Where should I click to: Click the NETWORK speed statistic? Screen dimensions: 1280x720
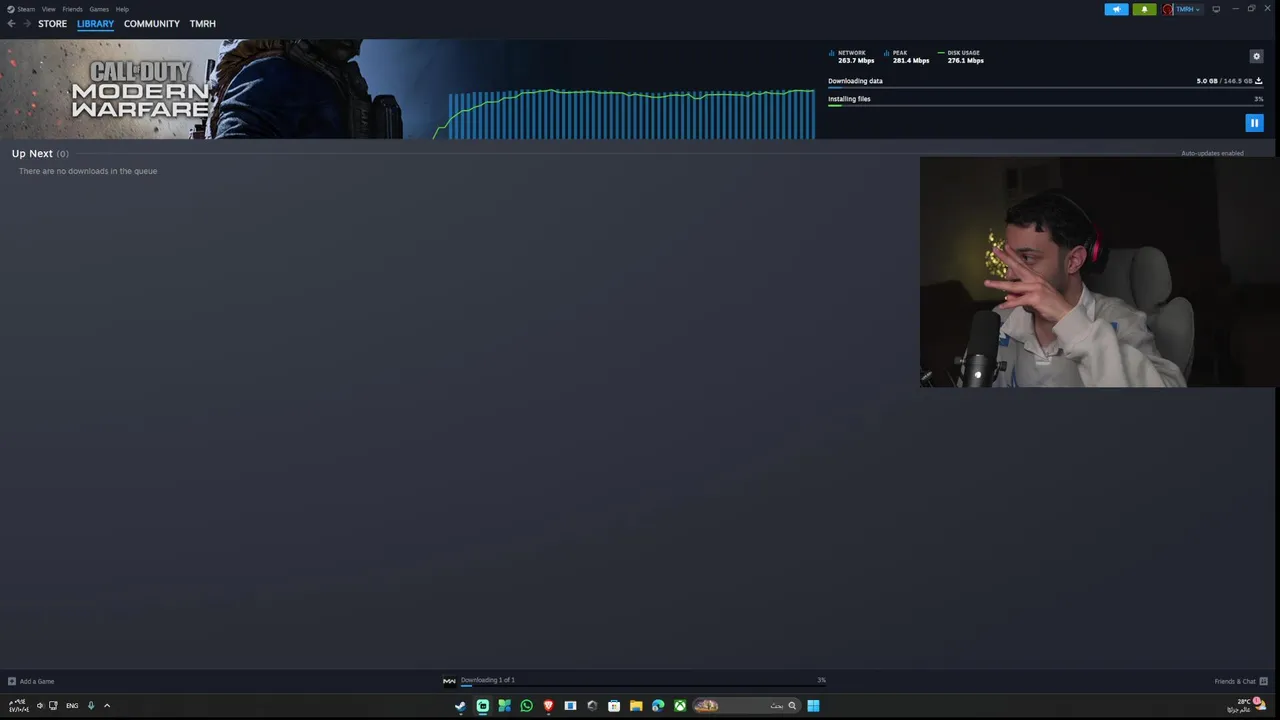(x=851, y=56)
